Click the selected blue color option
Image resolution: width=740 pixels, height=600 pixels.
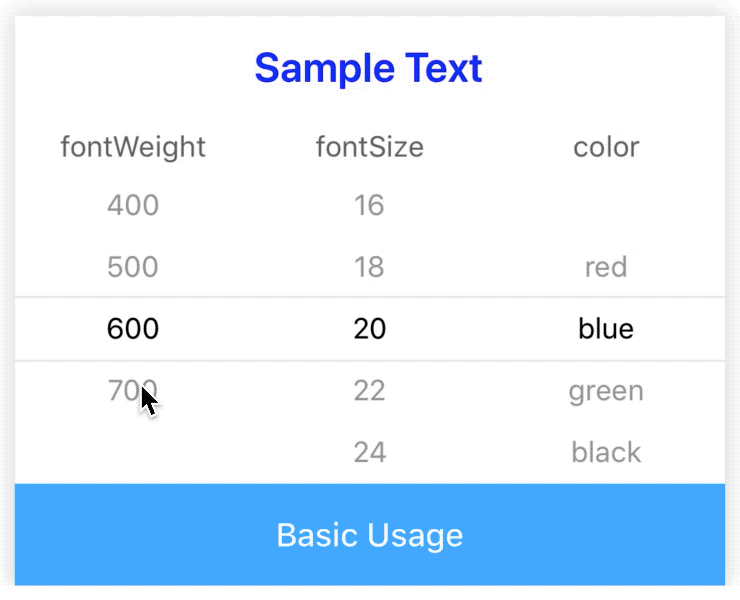[x=606, y=329]
